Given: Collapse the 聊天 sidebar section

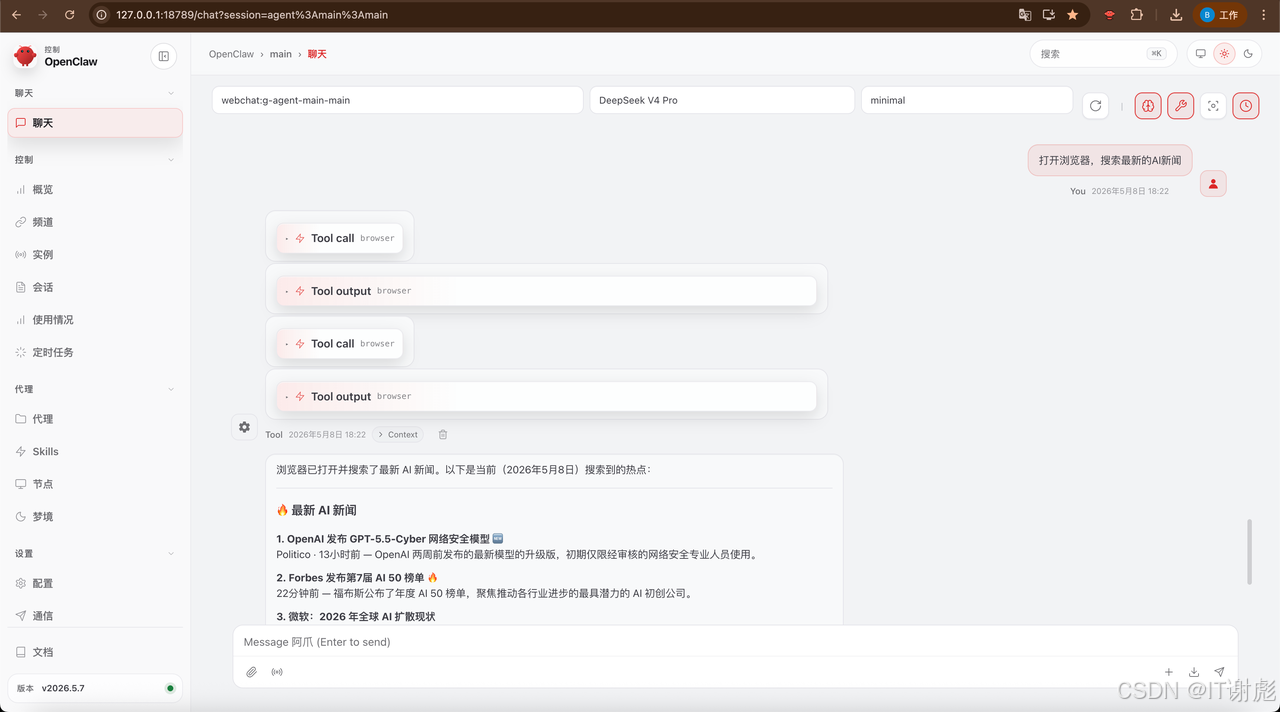Looking at the screenshot, I should (x=95, y=93).
